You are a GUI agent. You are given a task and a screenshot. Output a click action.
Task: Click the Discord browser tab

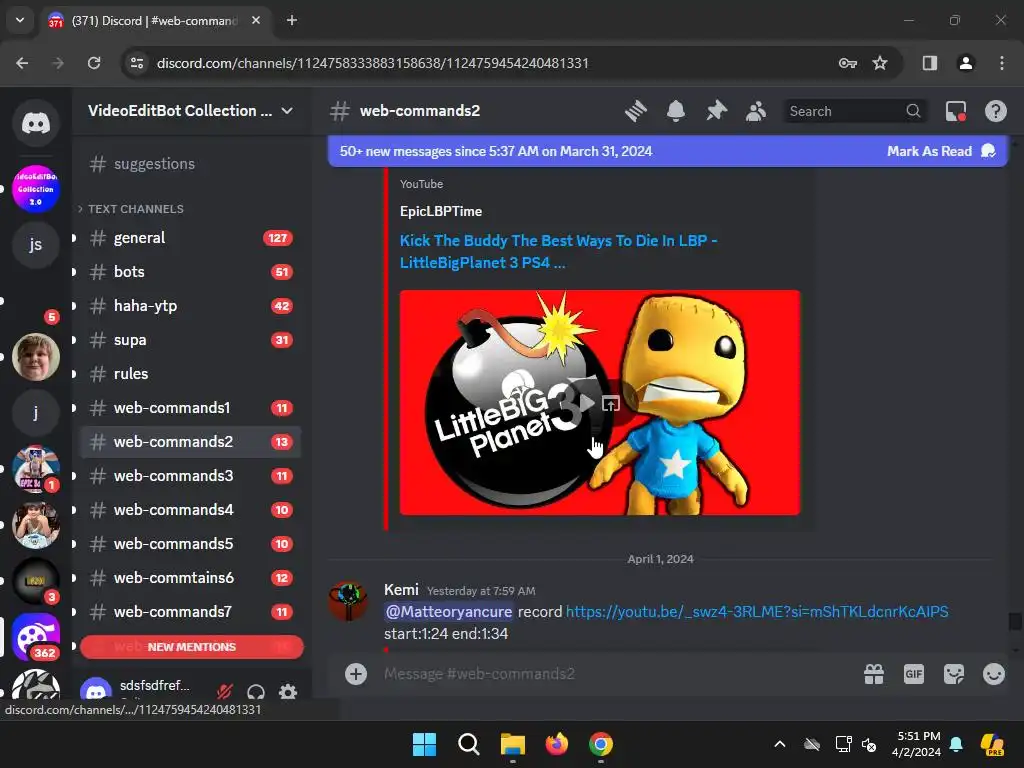(x=154, y=20)
